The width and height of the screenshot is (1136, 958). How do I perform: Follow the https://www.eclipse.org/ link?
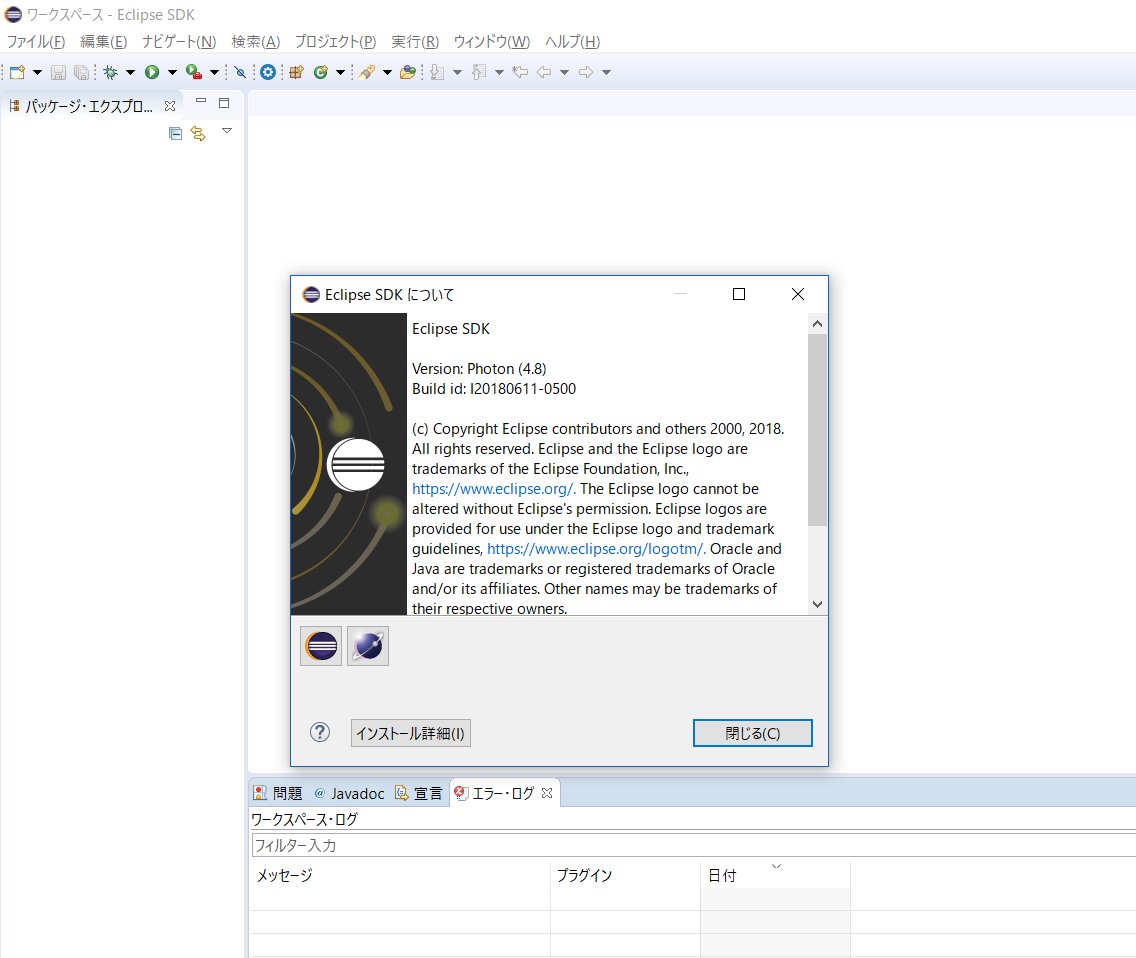(x=491, y=488)
